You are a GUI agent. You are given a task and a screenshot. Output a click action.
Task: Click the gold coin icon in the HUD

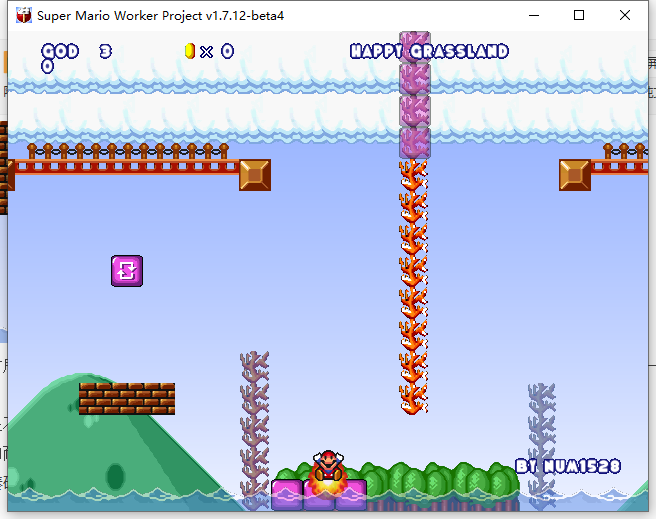(x=190, y=51)
